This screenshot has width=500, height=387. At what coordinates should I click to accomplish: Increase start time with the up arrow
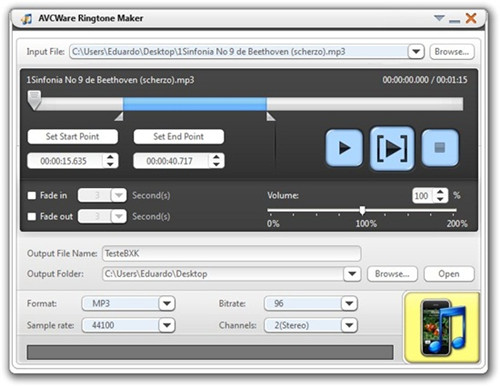pos(110,157)
